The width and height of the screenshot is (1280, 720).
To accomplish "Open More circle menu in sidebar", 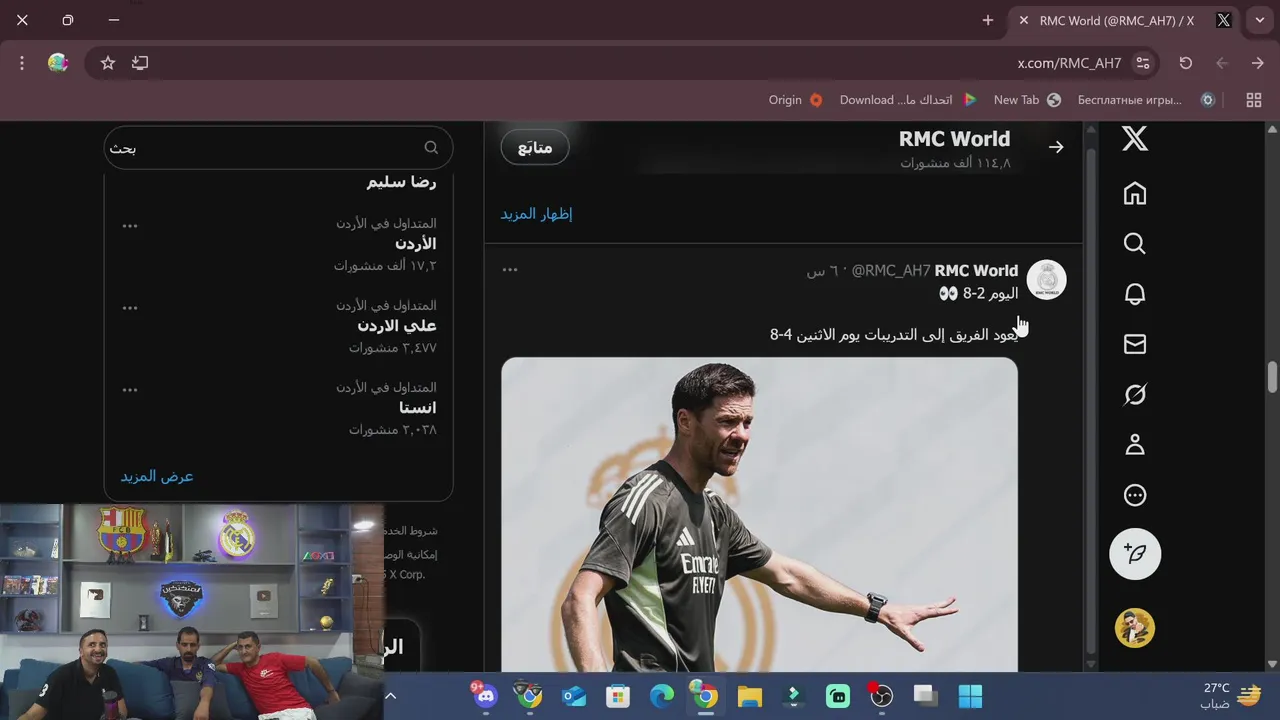I will (1135, 495).
